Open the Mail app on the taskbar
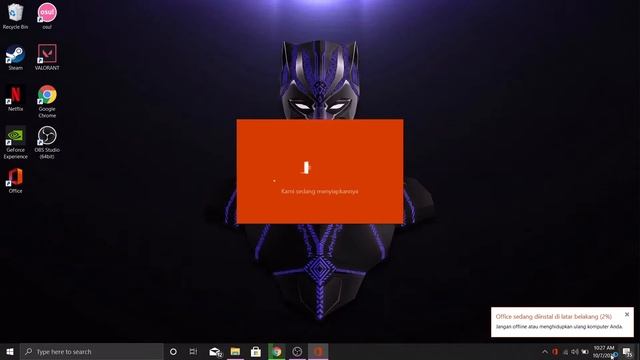The height and width of the screenshot is (360, 640). [215, 351]
